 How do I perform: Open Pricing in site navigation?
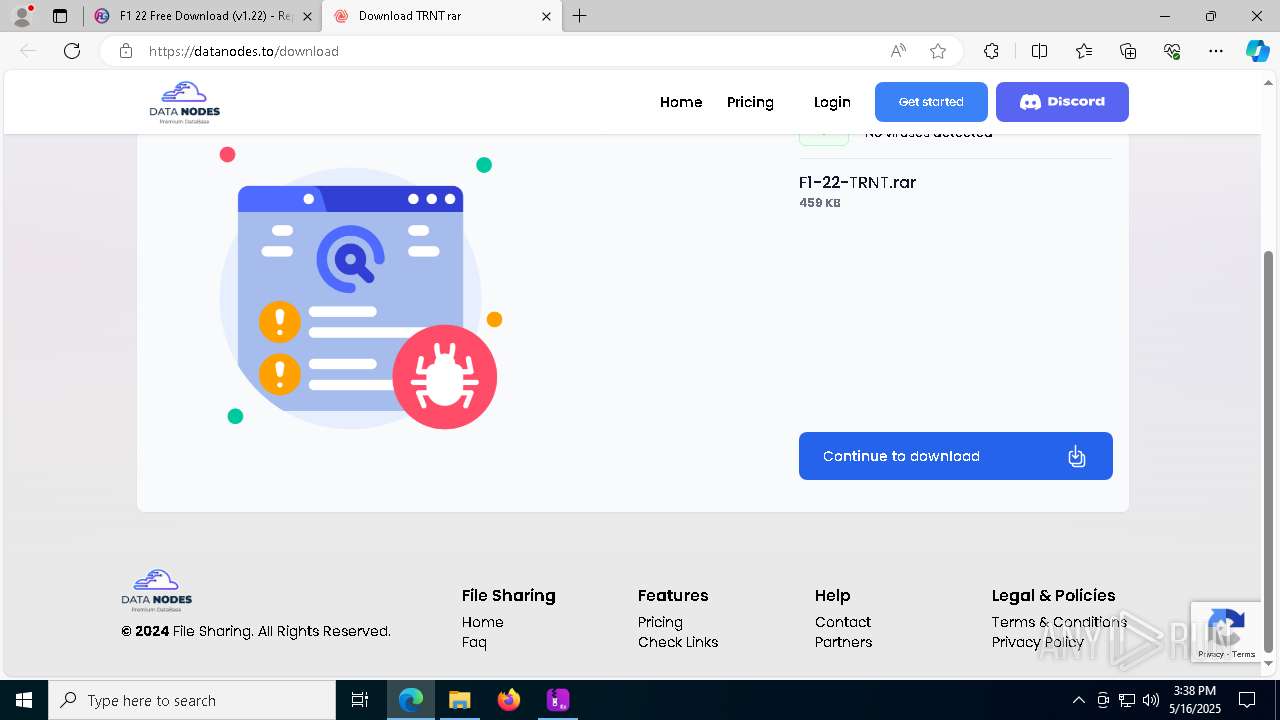click(x=750, y=102)
